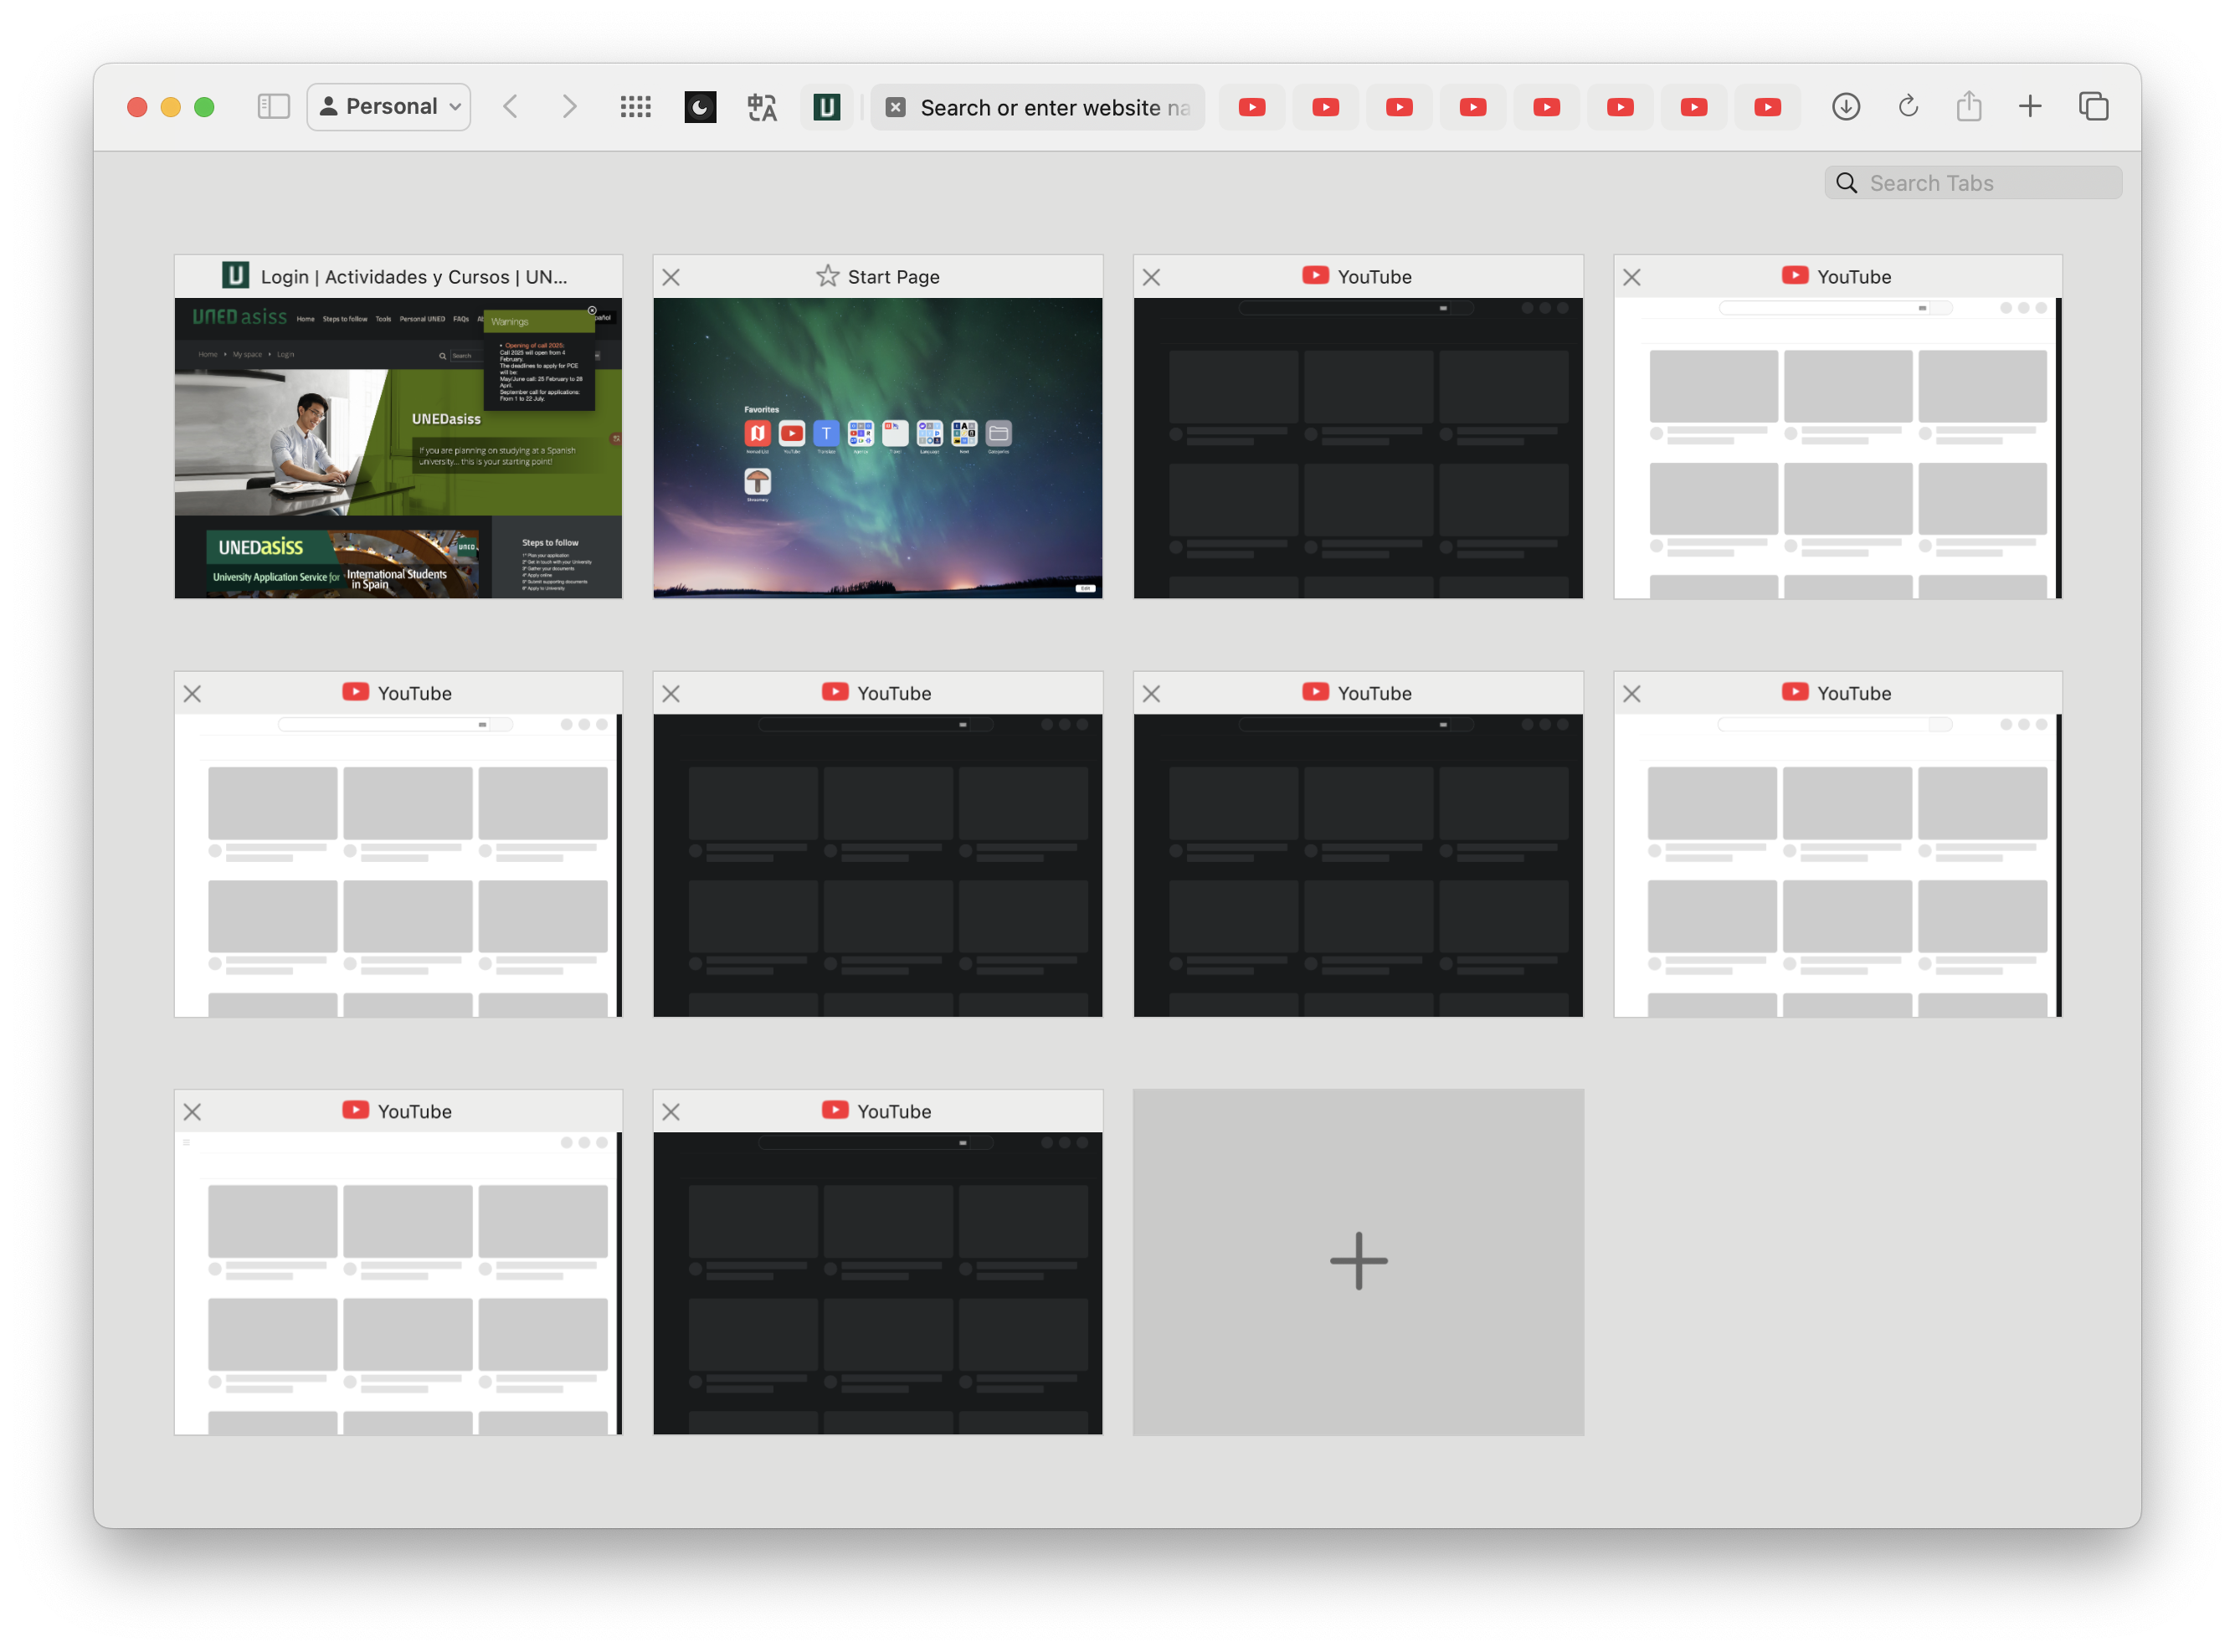Open the apps grid icon
Screen dimensions: 2235x1652
(x=635, y=106)
